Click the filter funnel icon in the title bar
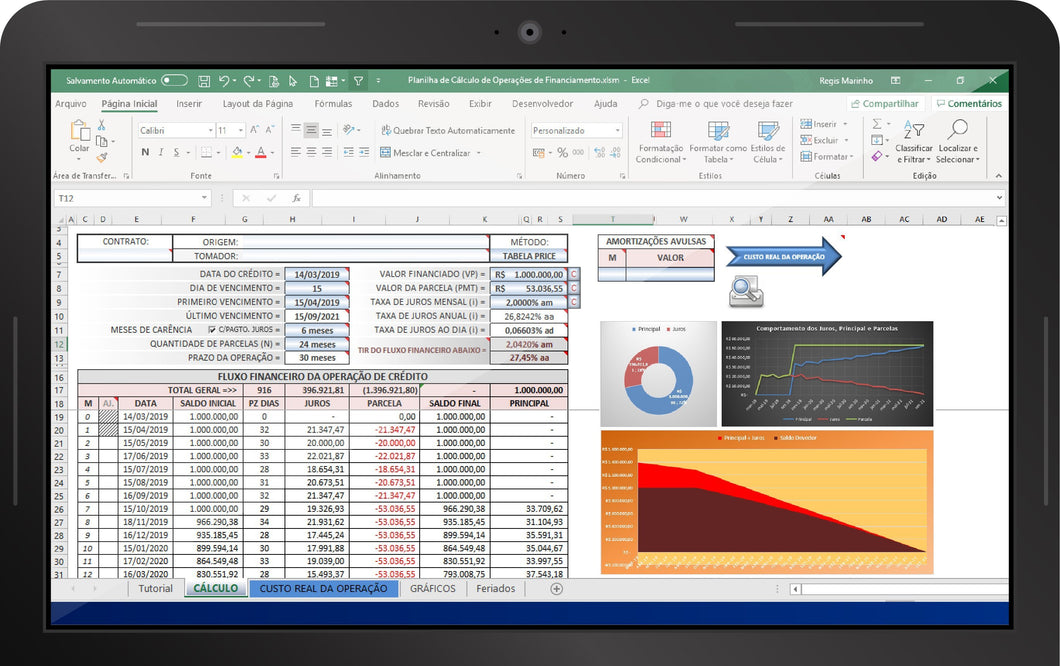The image size is (1060, 666). [358, 81]
